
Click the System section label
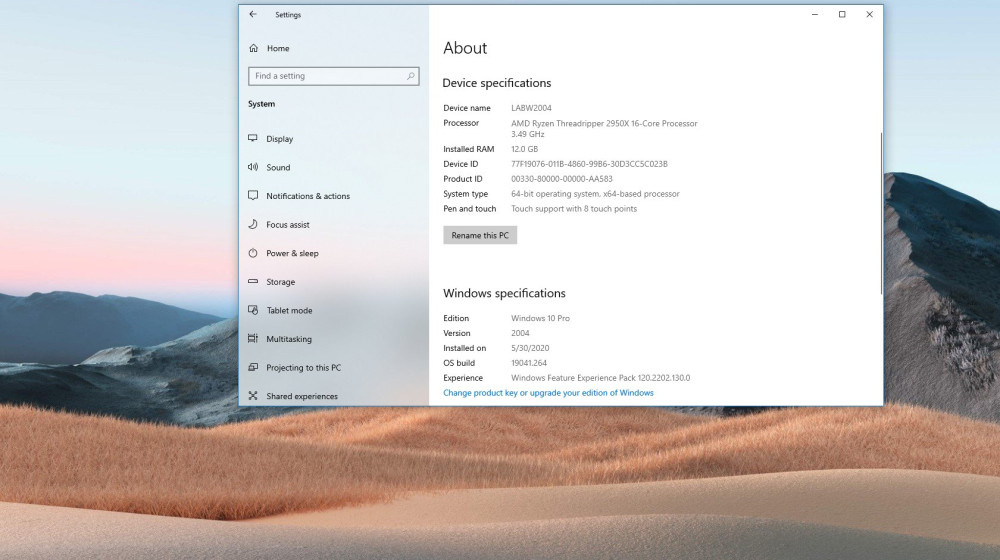[261, 104]
